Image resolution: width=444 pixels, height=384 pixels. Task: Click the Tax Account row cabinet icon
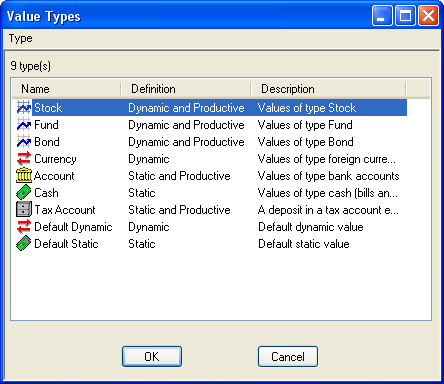point(24,210)
